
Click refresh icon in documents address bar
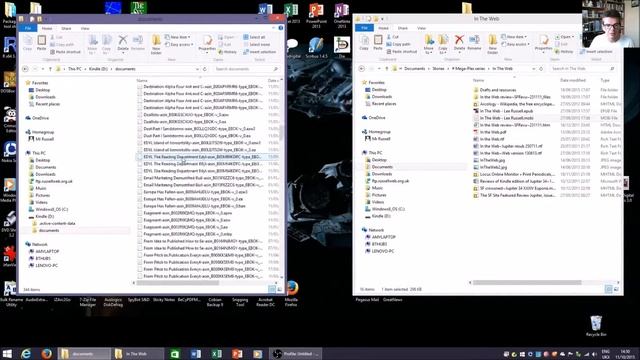click(205, 69)
